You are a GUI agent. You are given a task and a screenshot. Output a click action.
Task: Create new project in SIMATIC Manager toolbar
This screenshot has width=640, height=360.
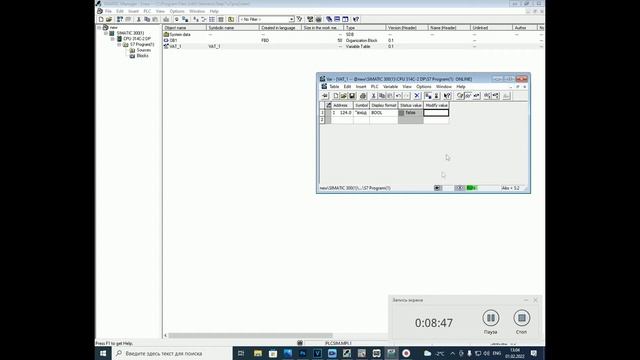(x=101, y=19)
